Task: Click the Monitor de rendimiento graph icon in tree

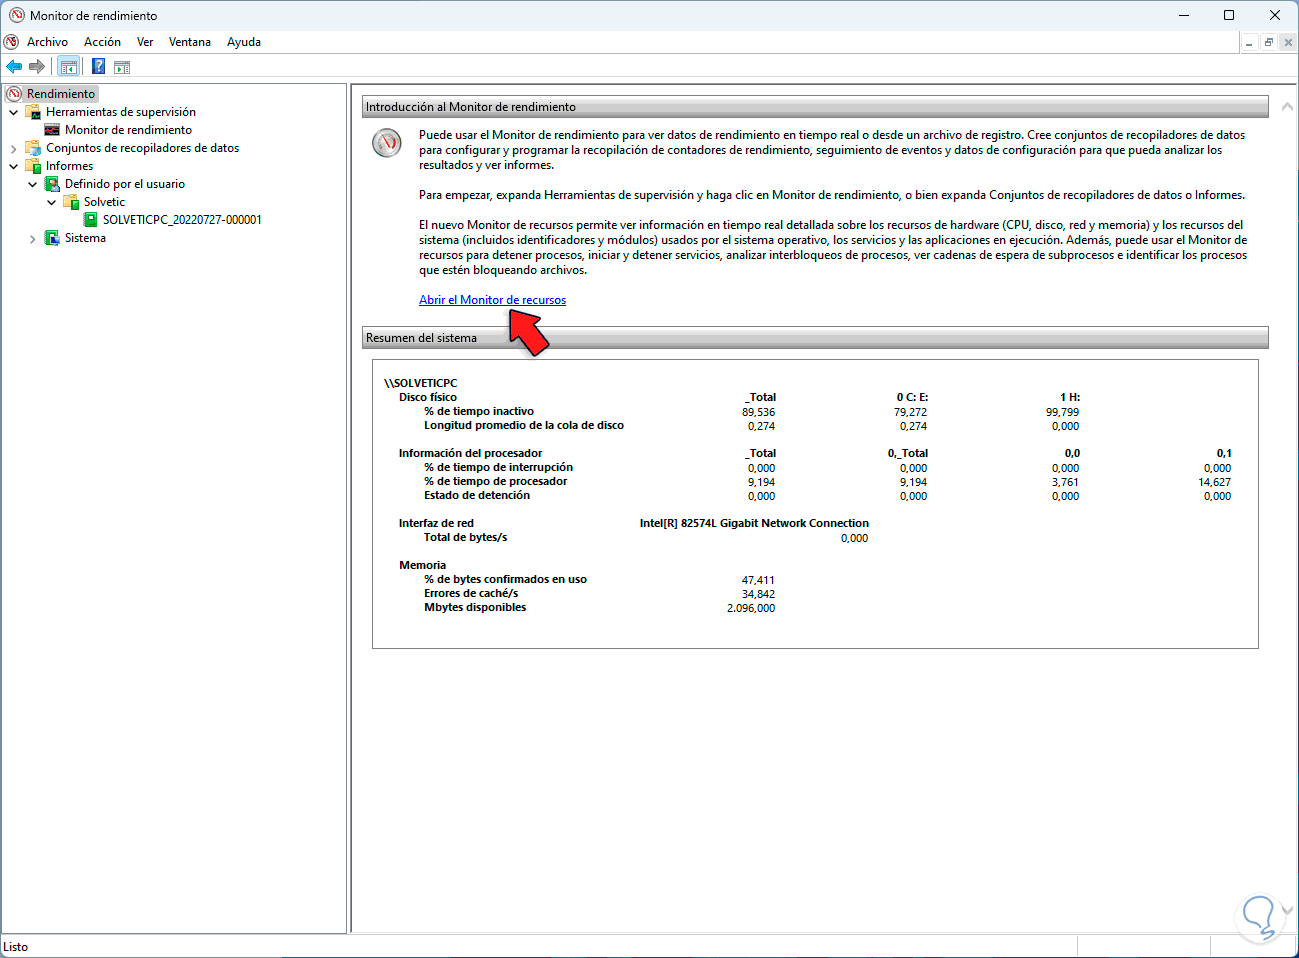Action: (52, 130)
